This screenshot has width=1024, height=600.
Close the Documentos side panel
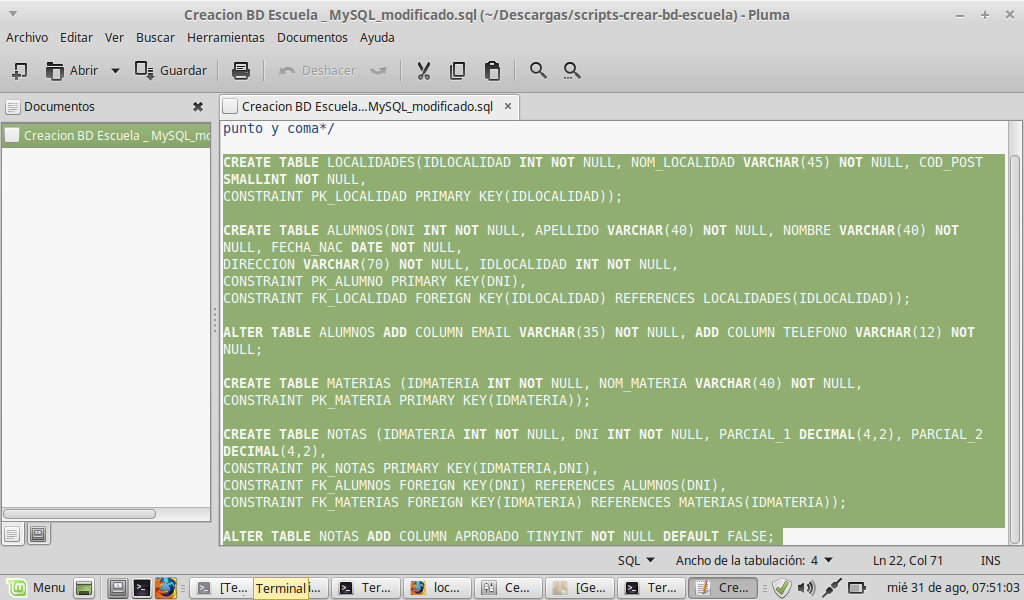[x=198, y=107]
